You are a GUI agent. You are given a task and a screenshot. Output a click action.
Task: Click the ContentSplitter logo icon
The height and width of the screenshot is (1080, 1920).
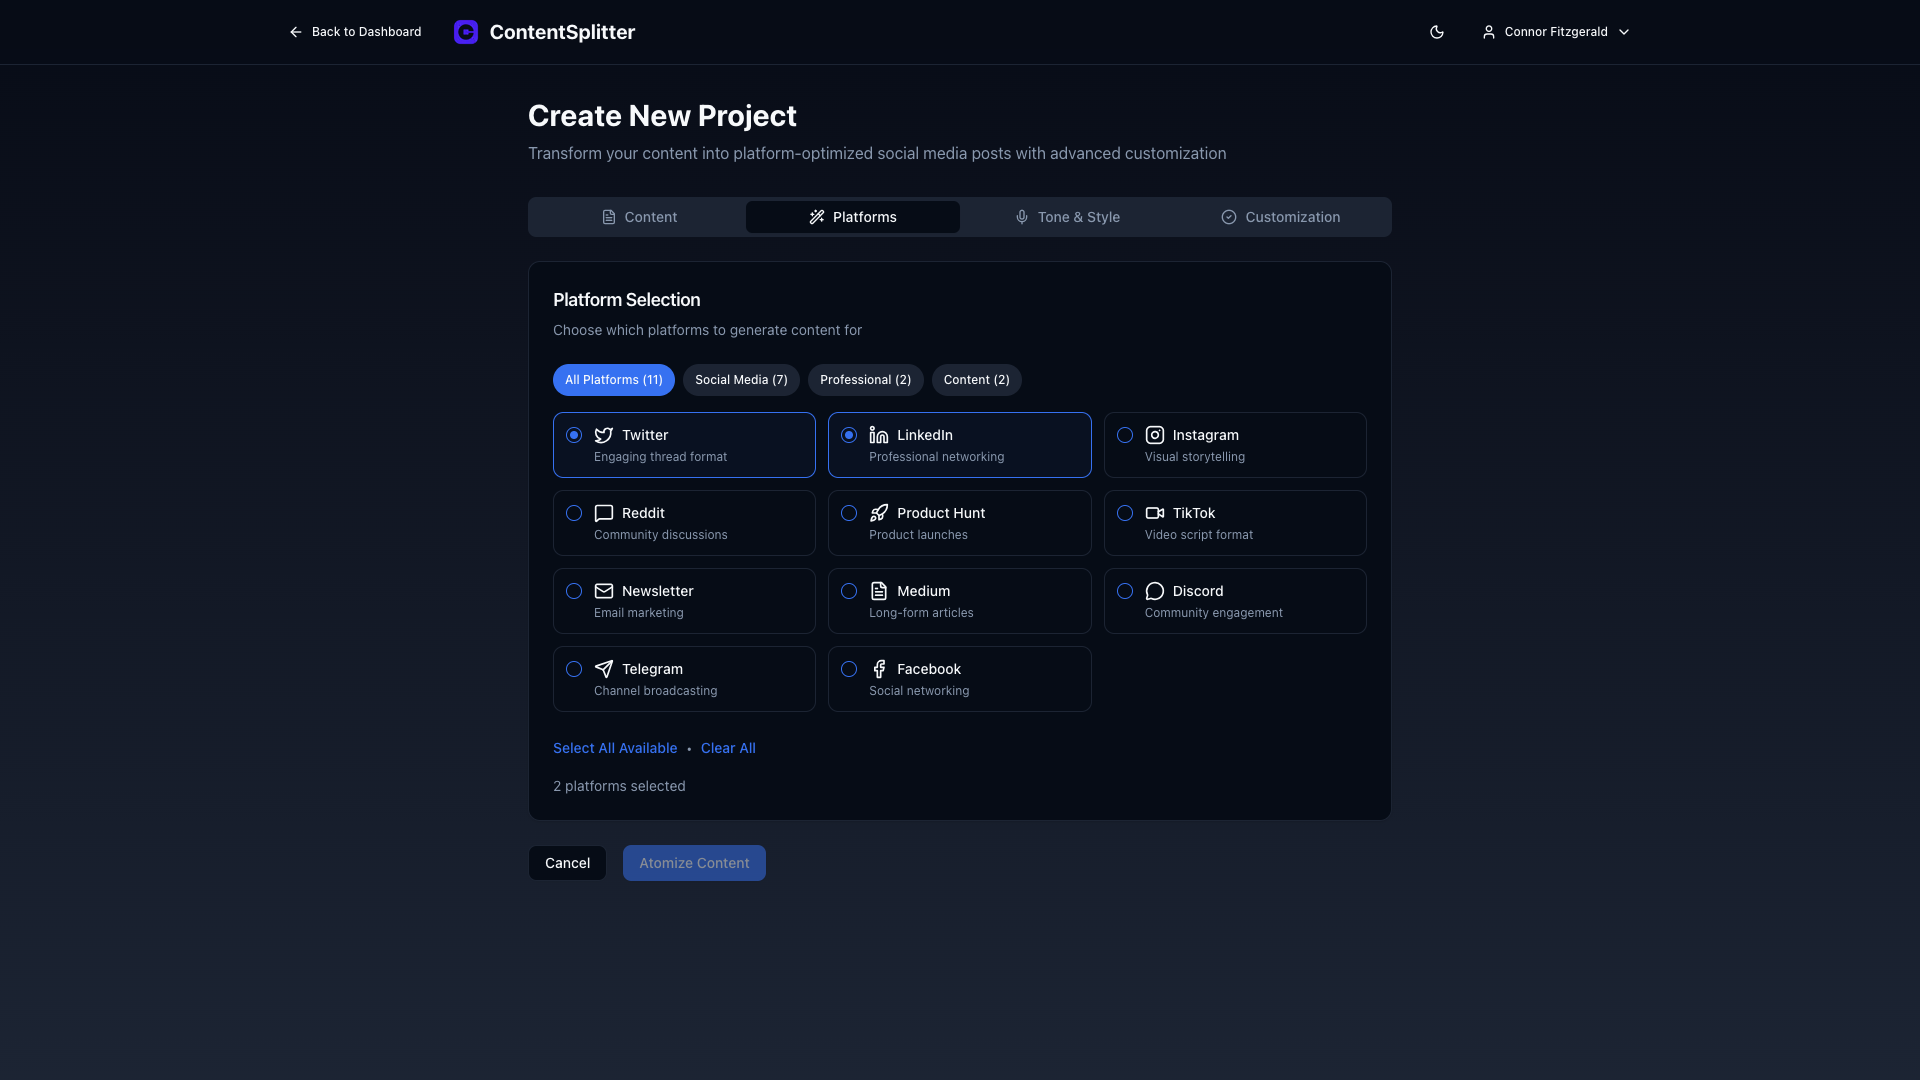point(465,32)
